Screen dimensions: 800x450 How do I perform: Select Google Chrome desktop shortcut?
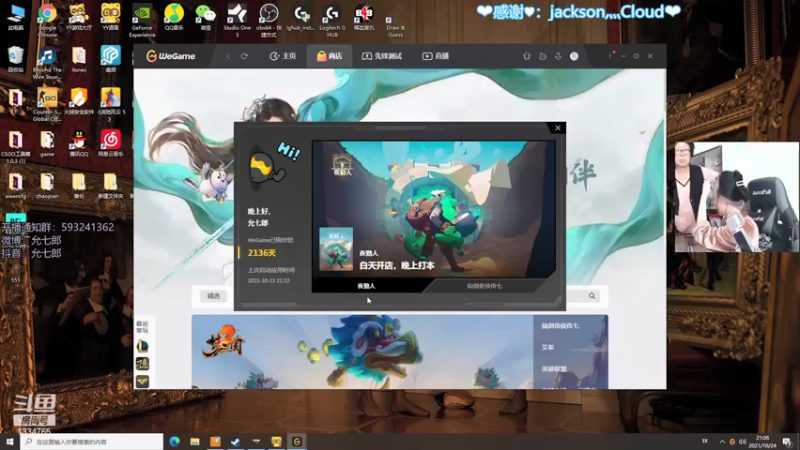click(47, 20)
